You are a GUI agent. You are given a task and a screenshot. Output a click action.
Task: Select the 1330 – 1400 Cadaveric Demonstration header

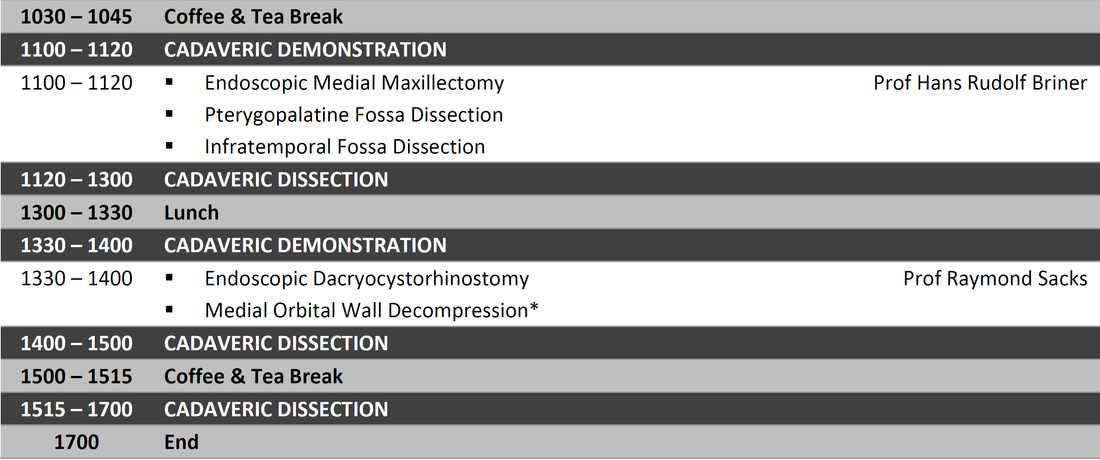pos(550,245)
